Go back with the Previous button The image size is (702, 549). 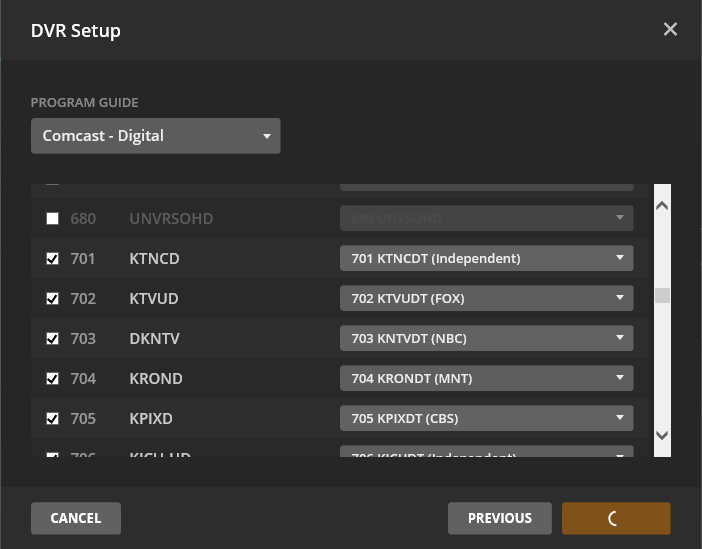[x=499, y=518]
